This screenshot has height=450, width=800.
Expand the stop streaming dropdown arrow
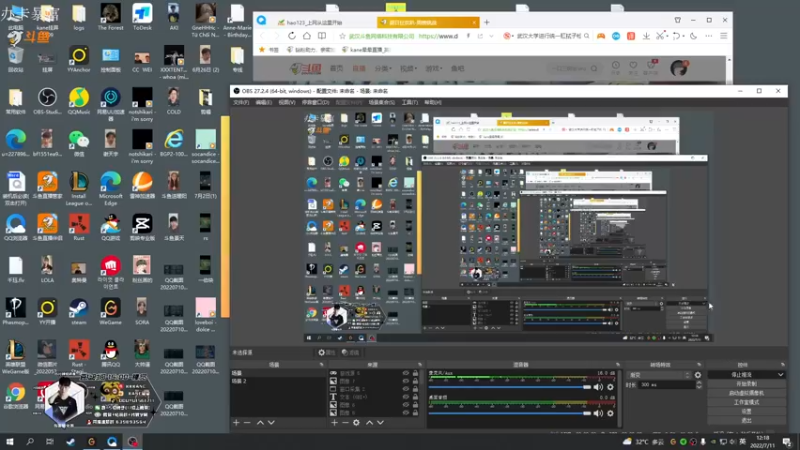780,374
